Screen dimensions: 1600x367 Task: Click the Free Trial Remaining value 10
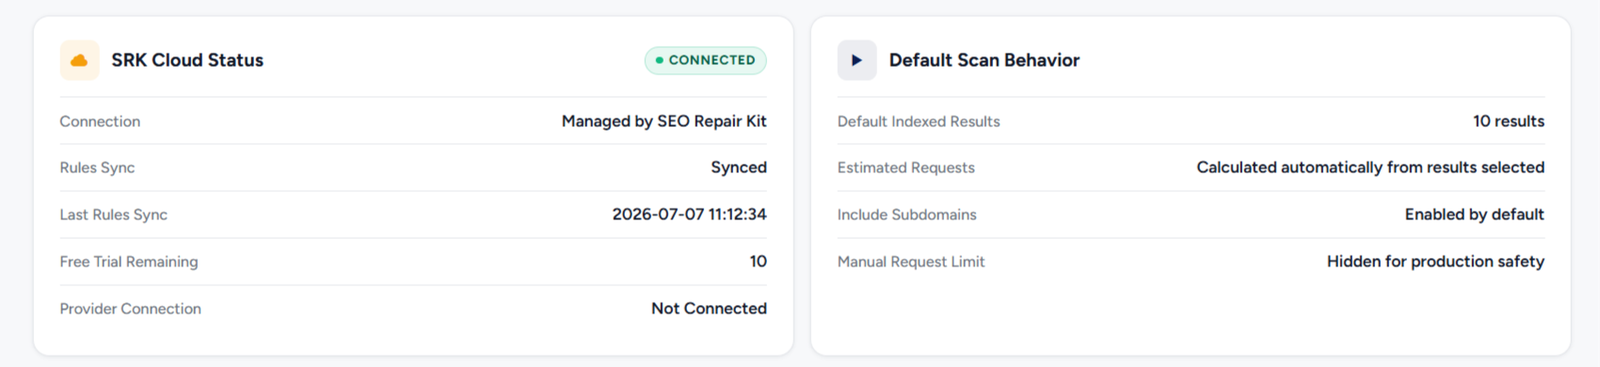(758, 261)
